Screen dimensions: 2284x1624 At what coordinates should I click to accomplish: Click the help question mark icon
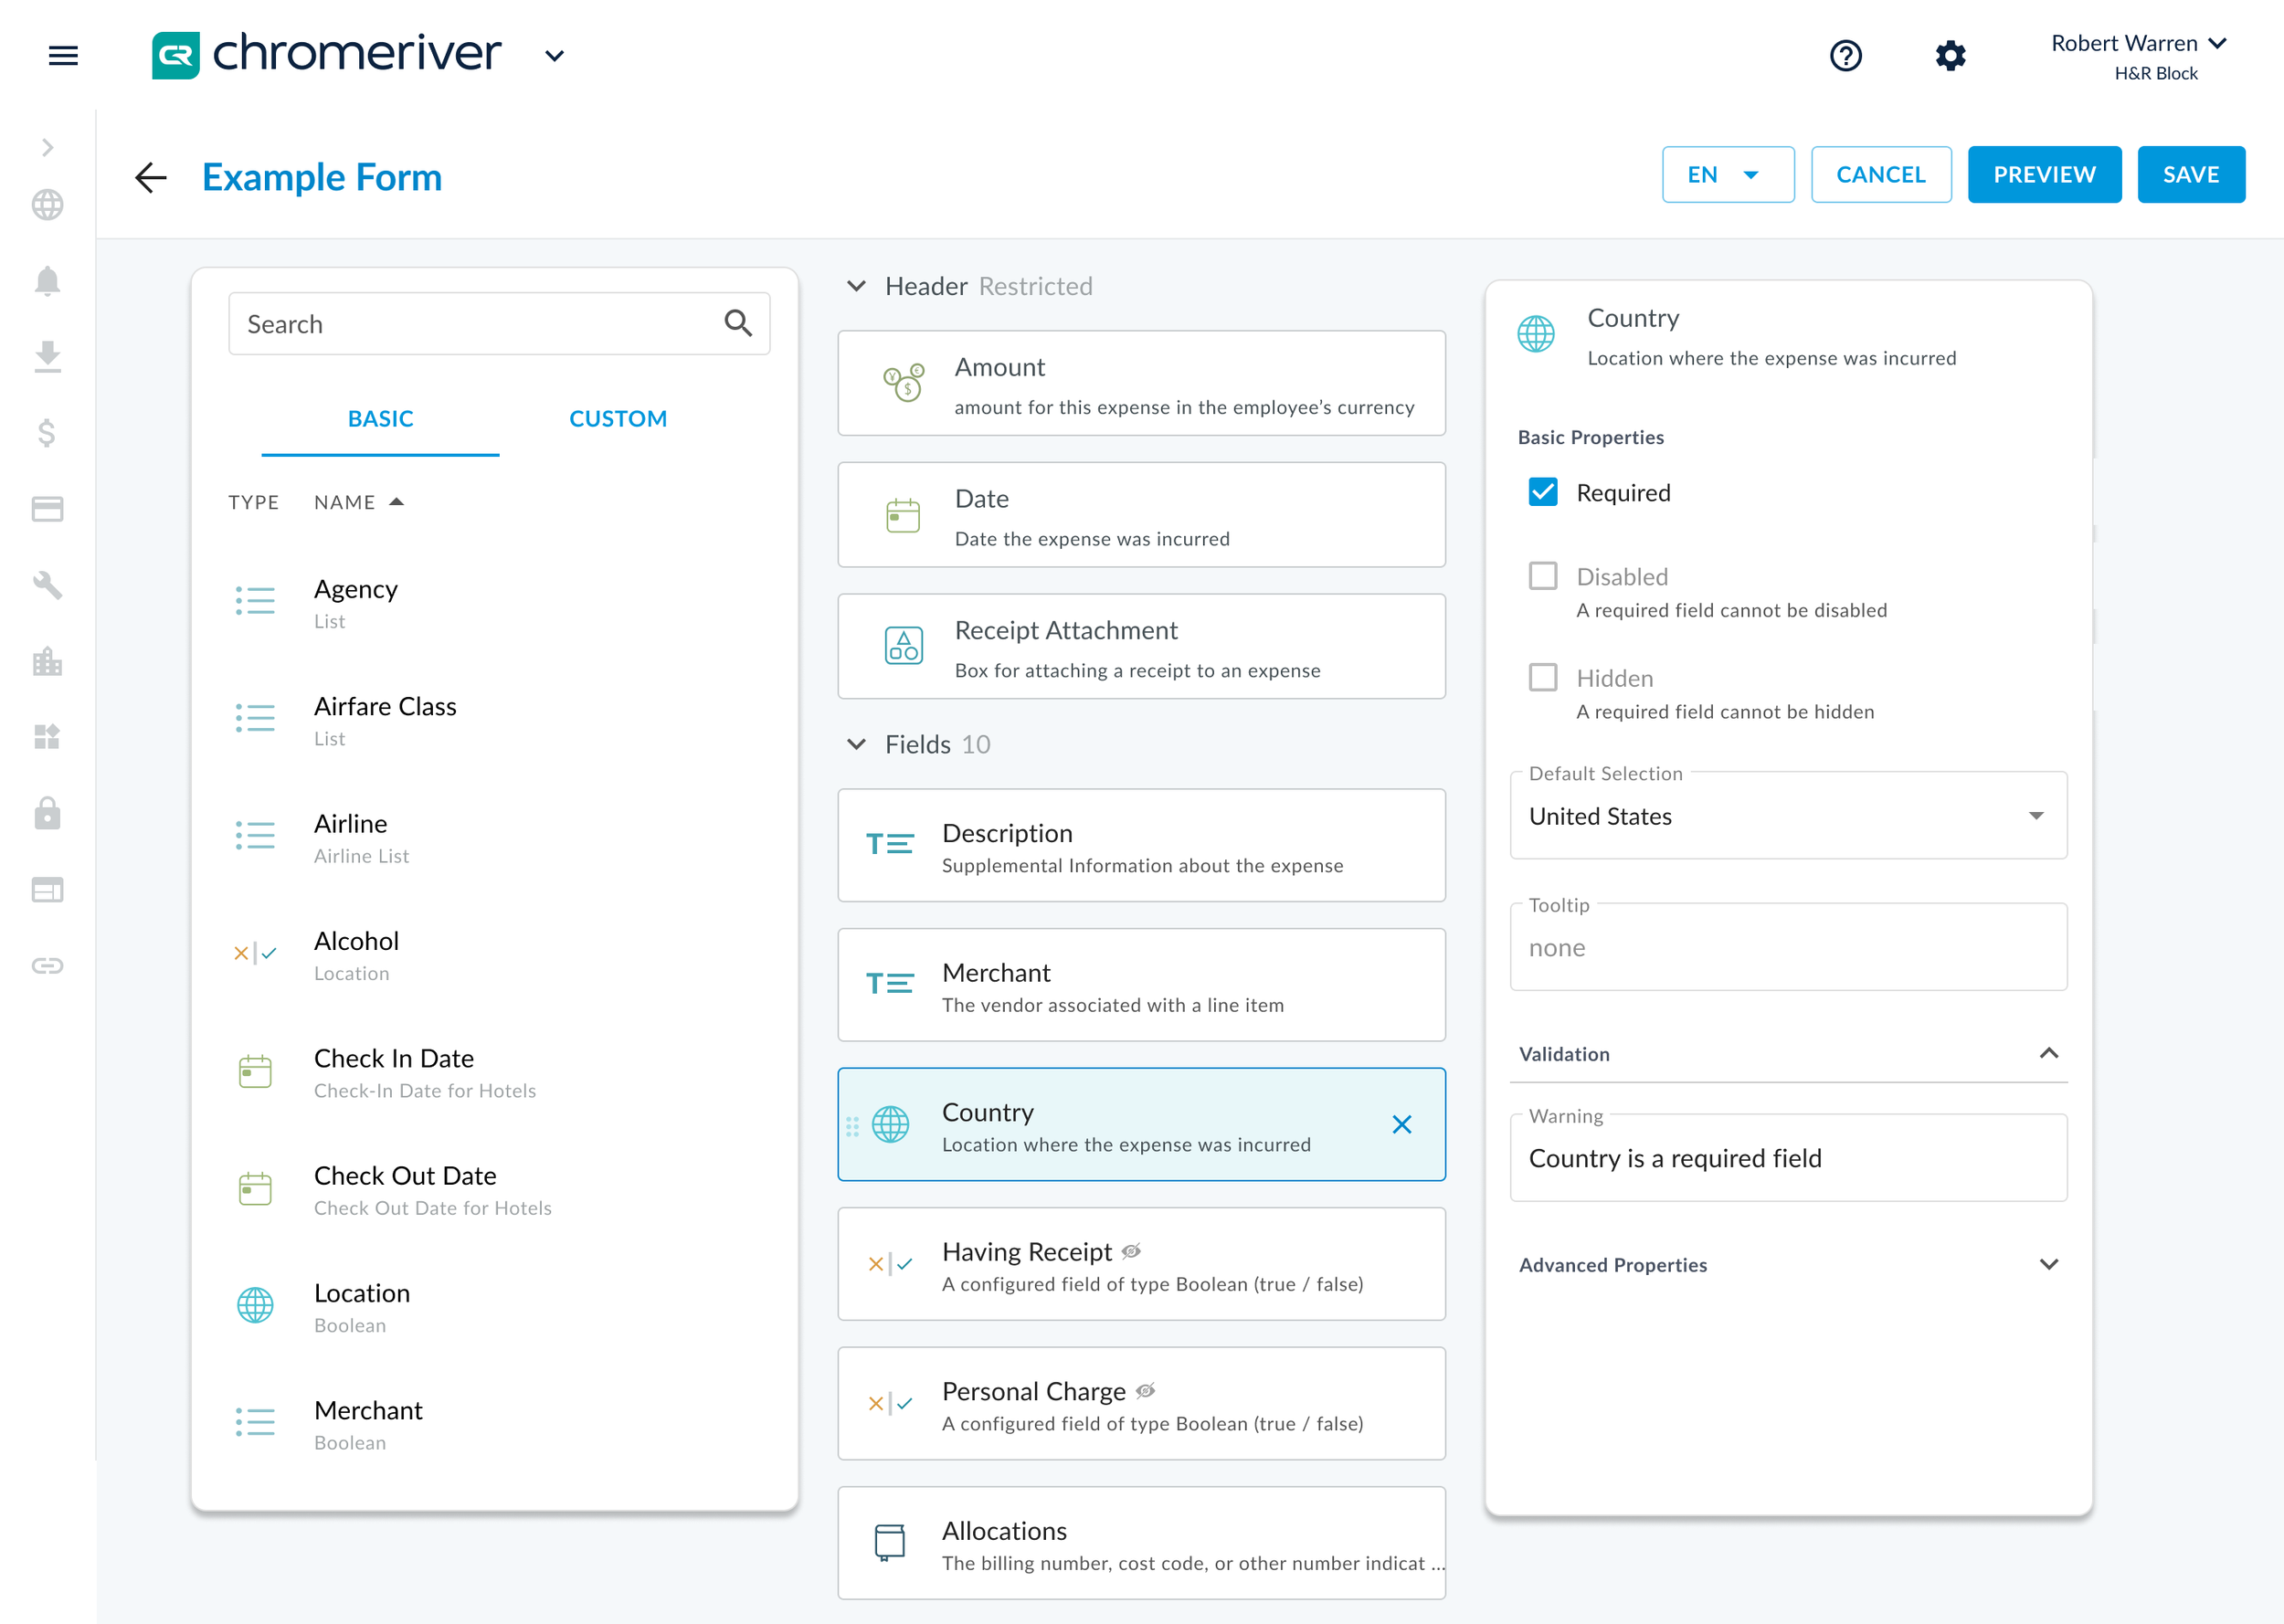pyautogui.click(x=1845, y=55)
